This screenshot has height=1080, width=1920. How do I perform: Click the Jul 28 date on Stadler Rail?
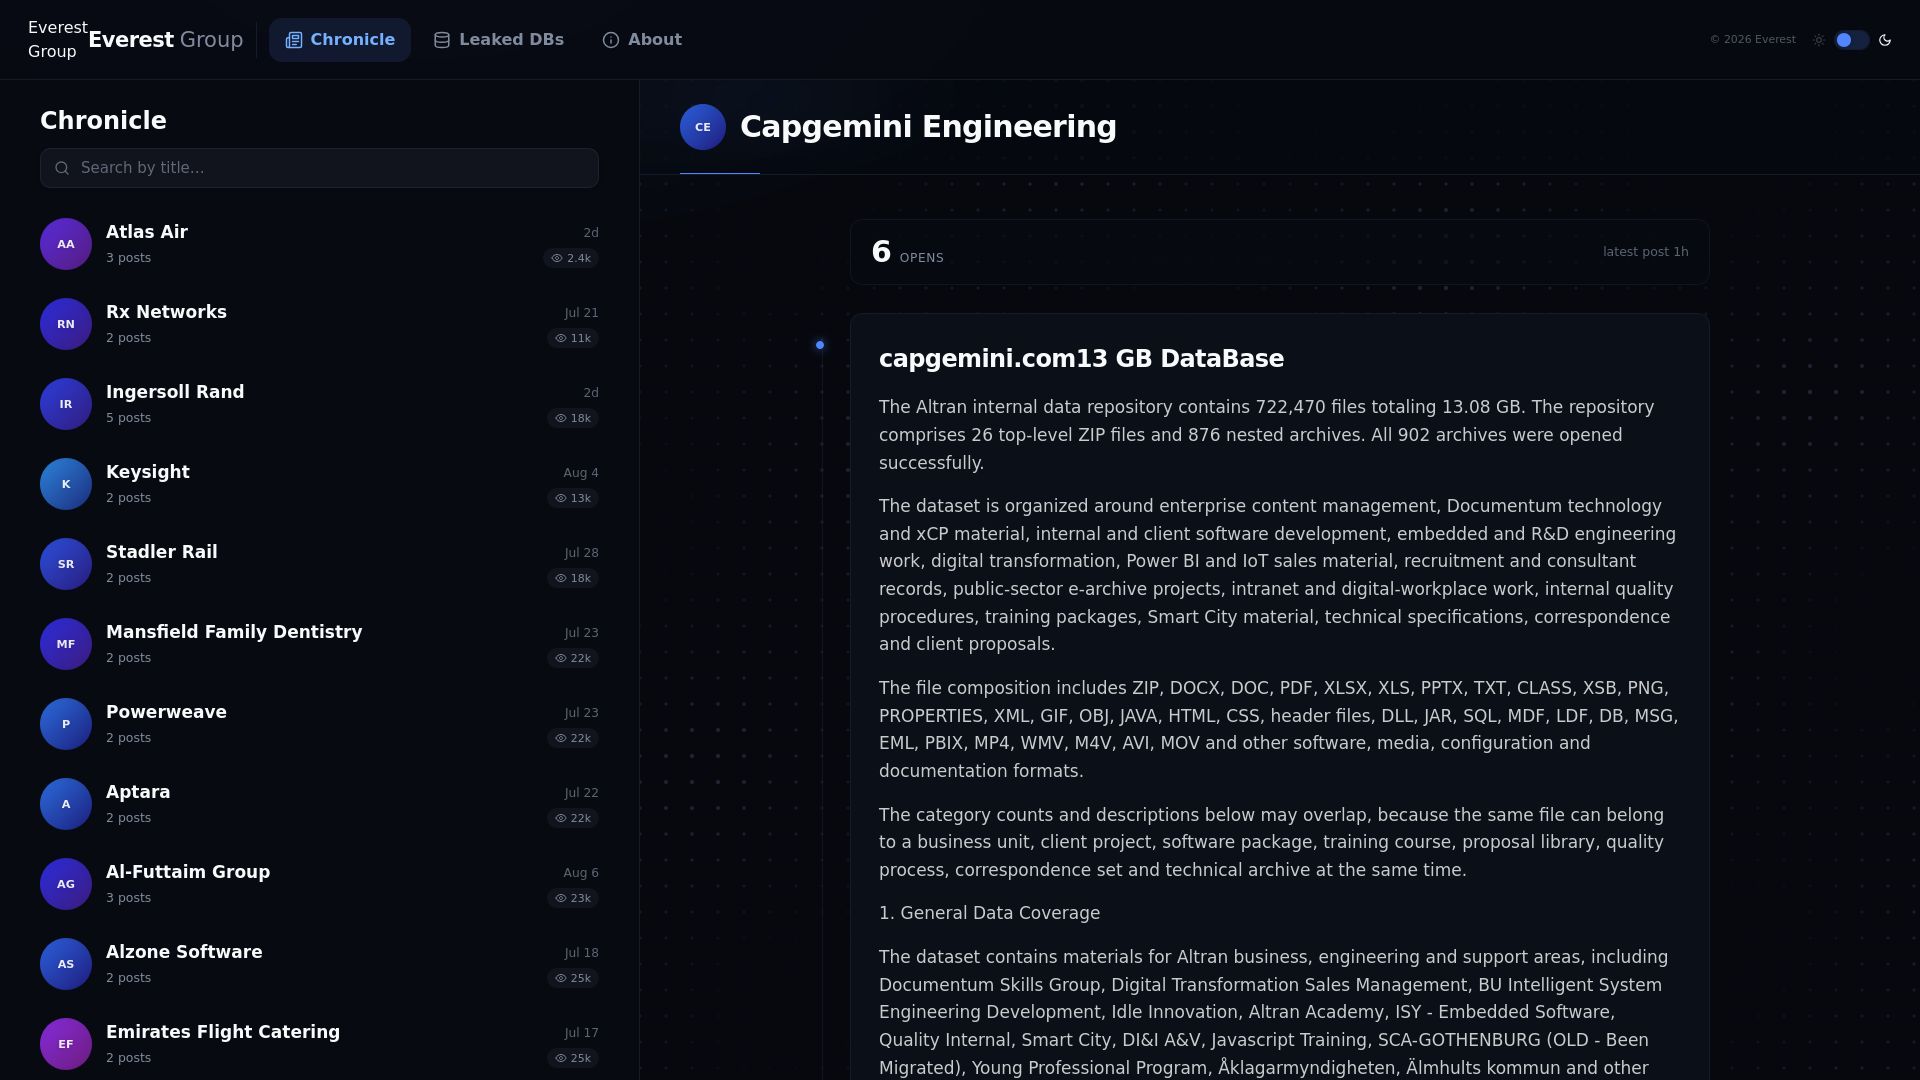coord(581,553)
